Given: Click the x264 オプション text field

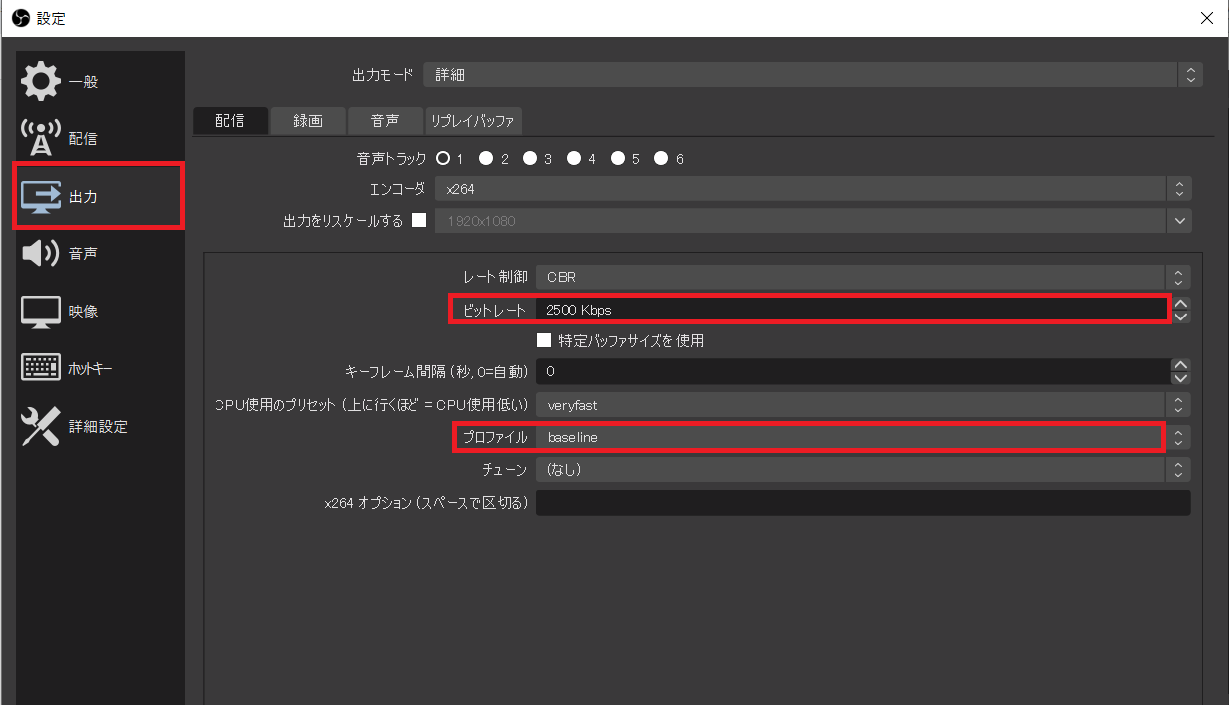Looking at the screenshot, I should tap(862, 503).
